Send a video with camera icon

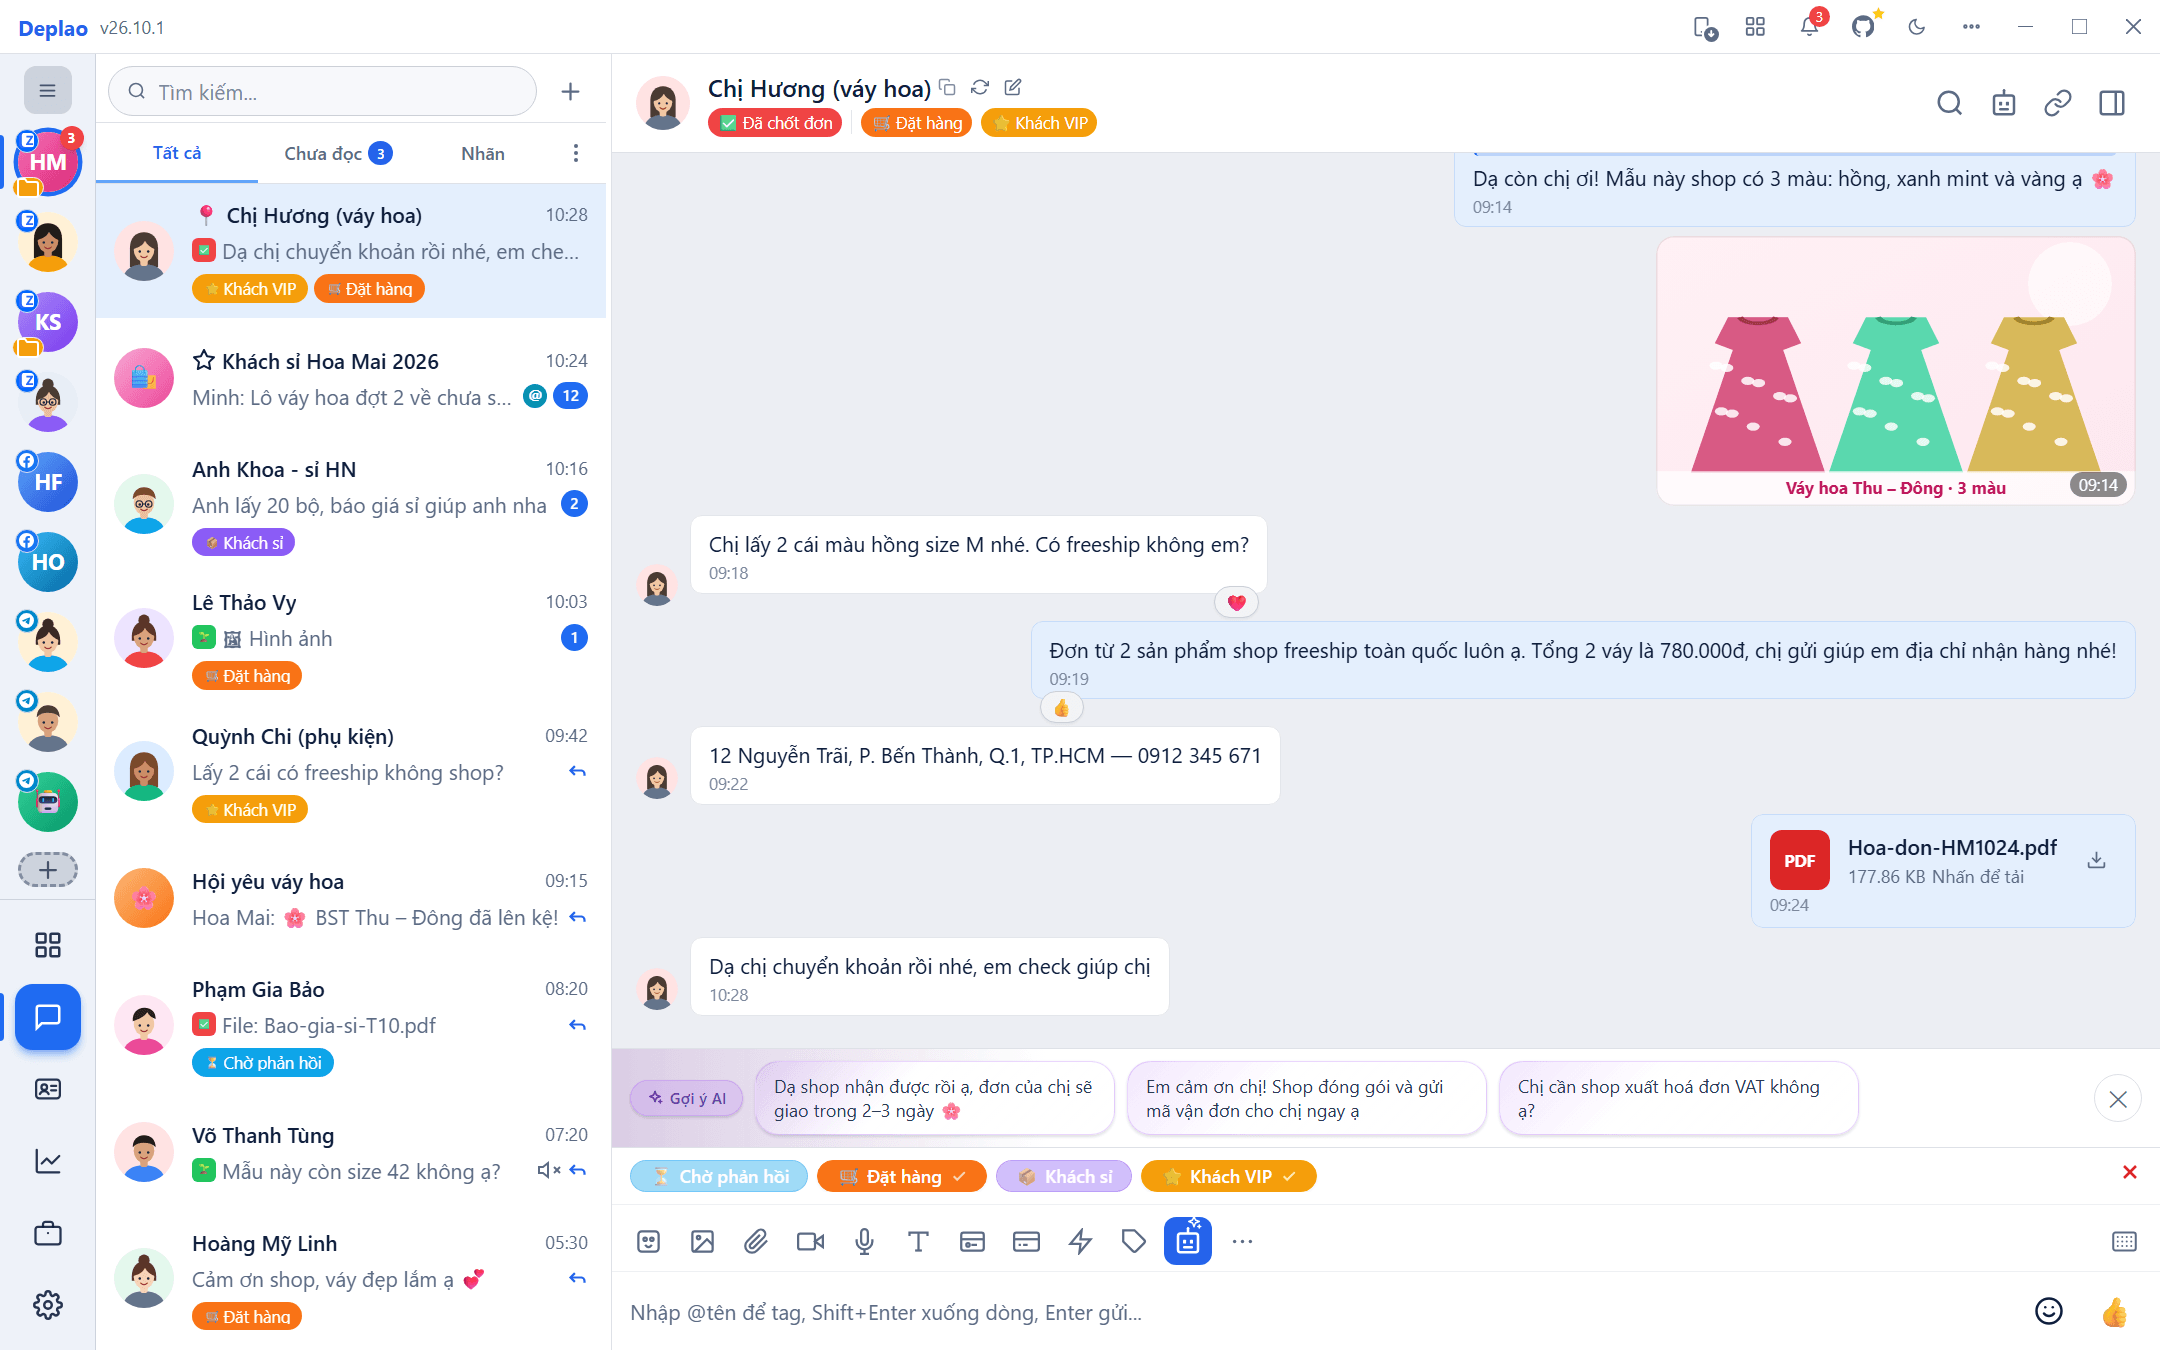(810, 1242)
